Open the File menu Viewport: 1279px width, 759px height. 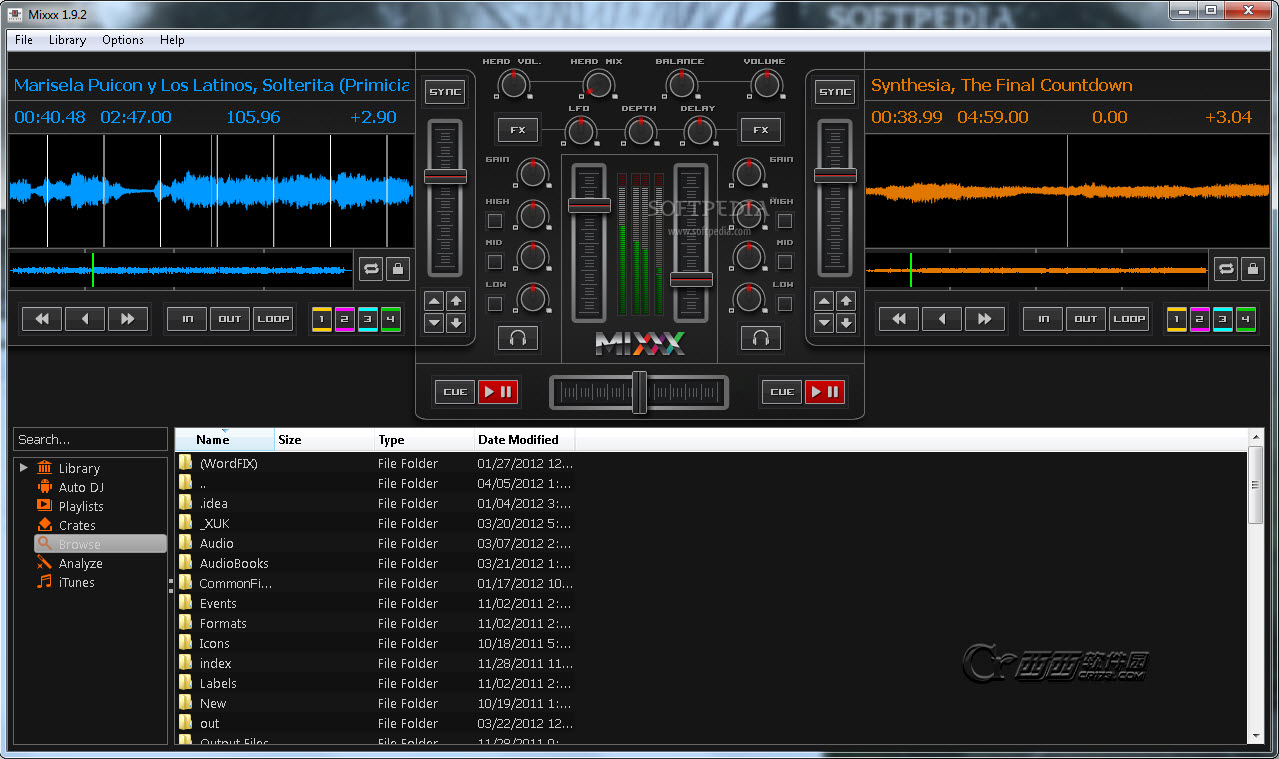click(24, 40)
